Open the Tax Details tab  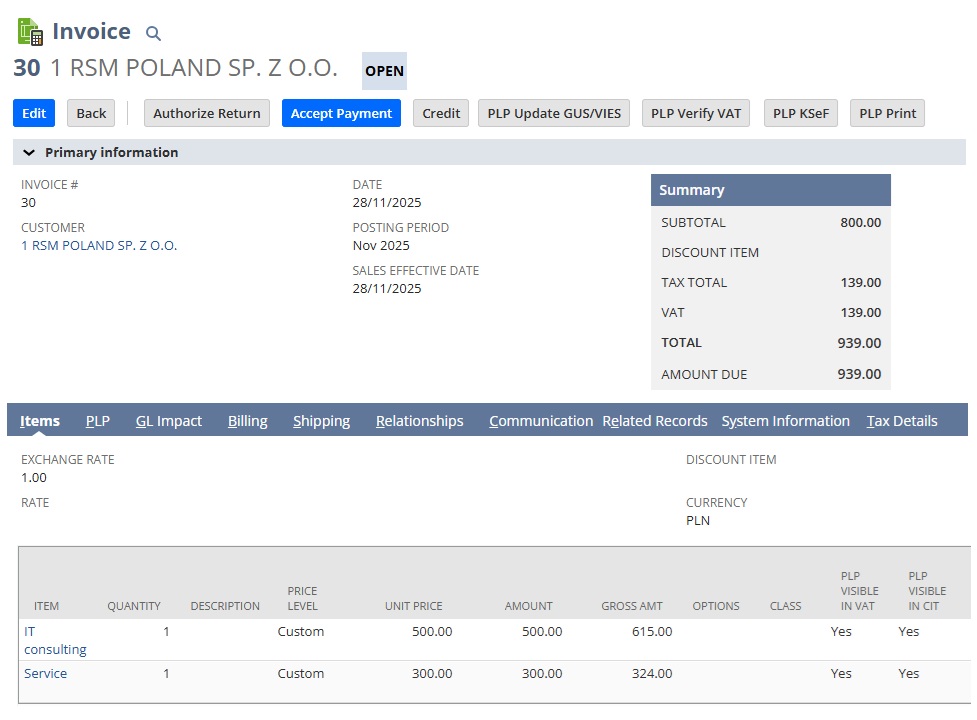pos(902,420)
